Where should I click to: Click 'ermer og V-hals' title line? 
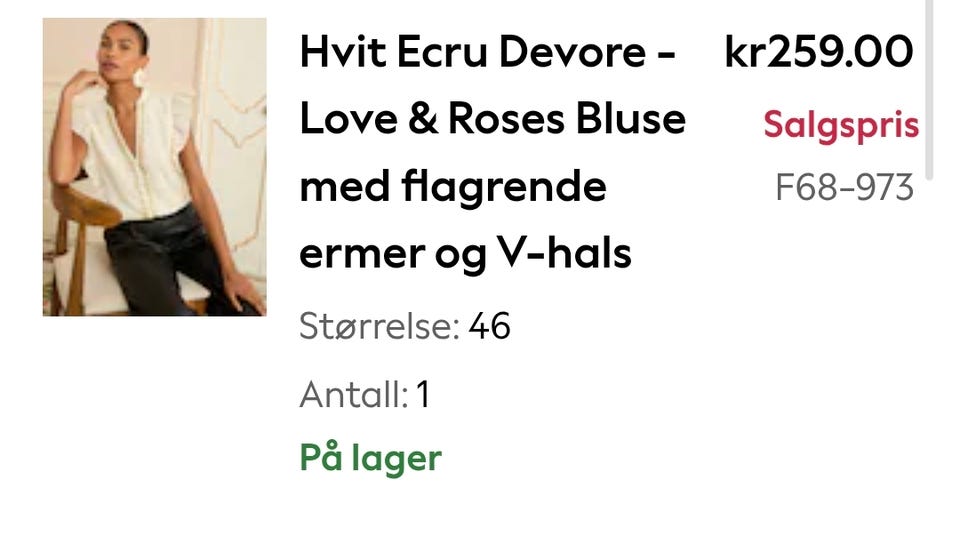tap(465, 254)
